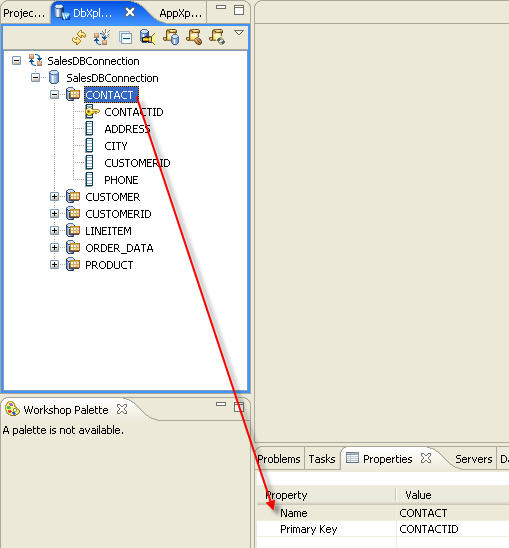Select the ORDER_DATA table label
This screenshot has height=548, width=509.
(x=119, y=248)
